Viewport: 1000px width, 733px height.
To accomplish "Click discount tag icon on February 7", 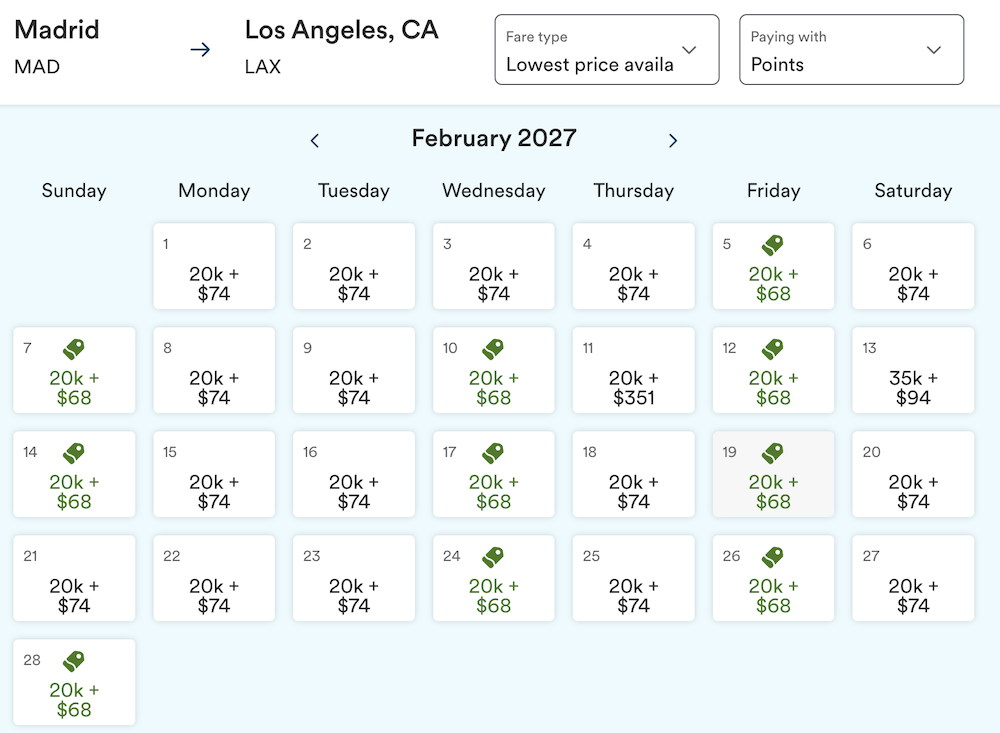I will (x=73, y=348).
